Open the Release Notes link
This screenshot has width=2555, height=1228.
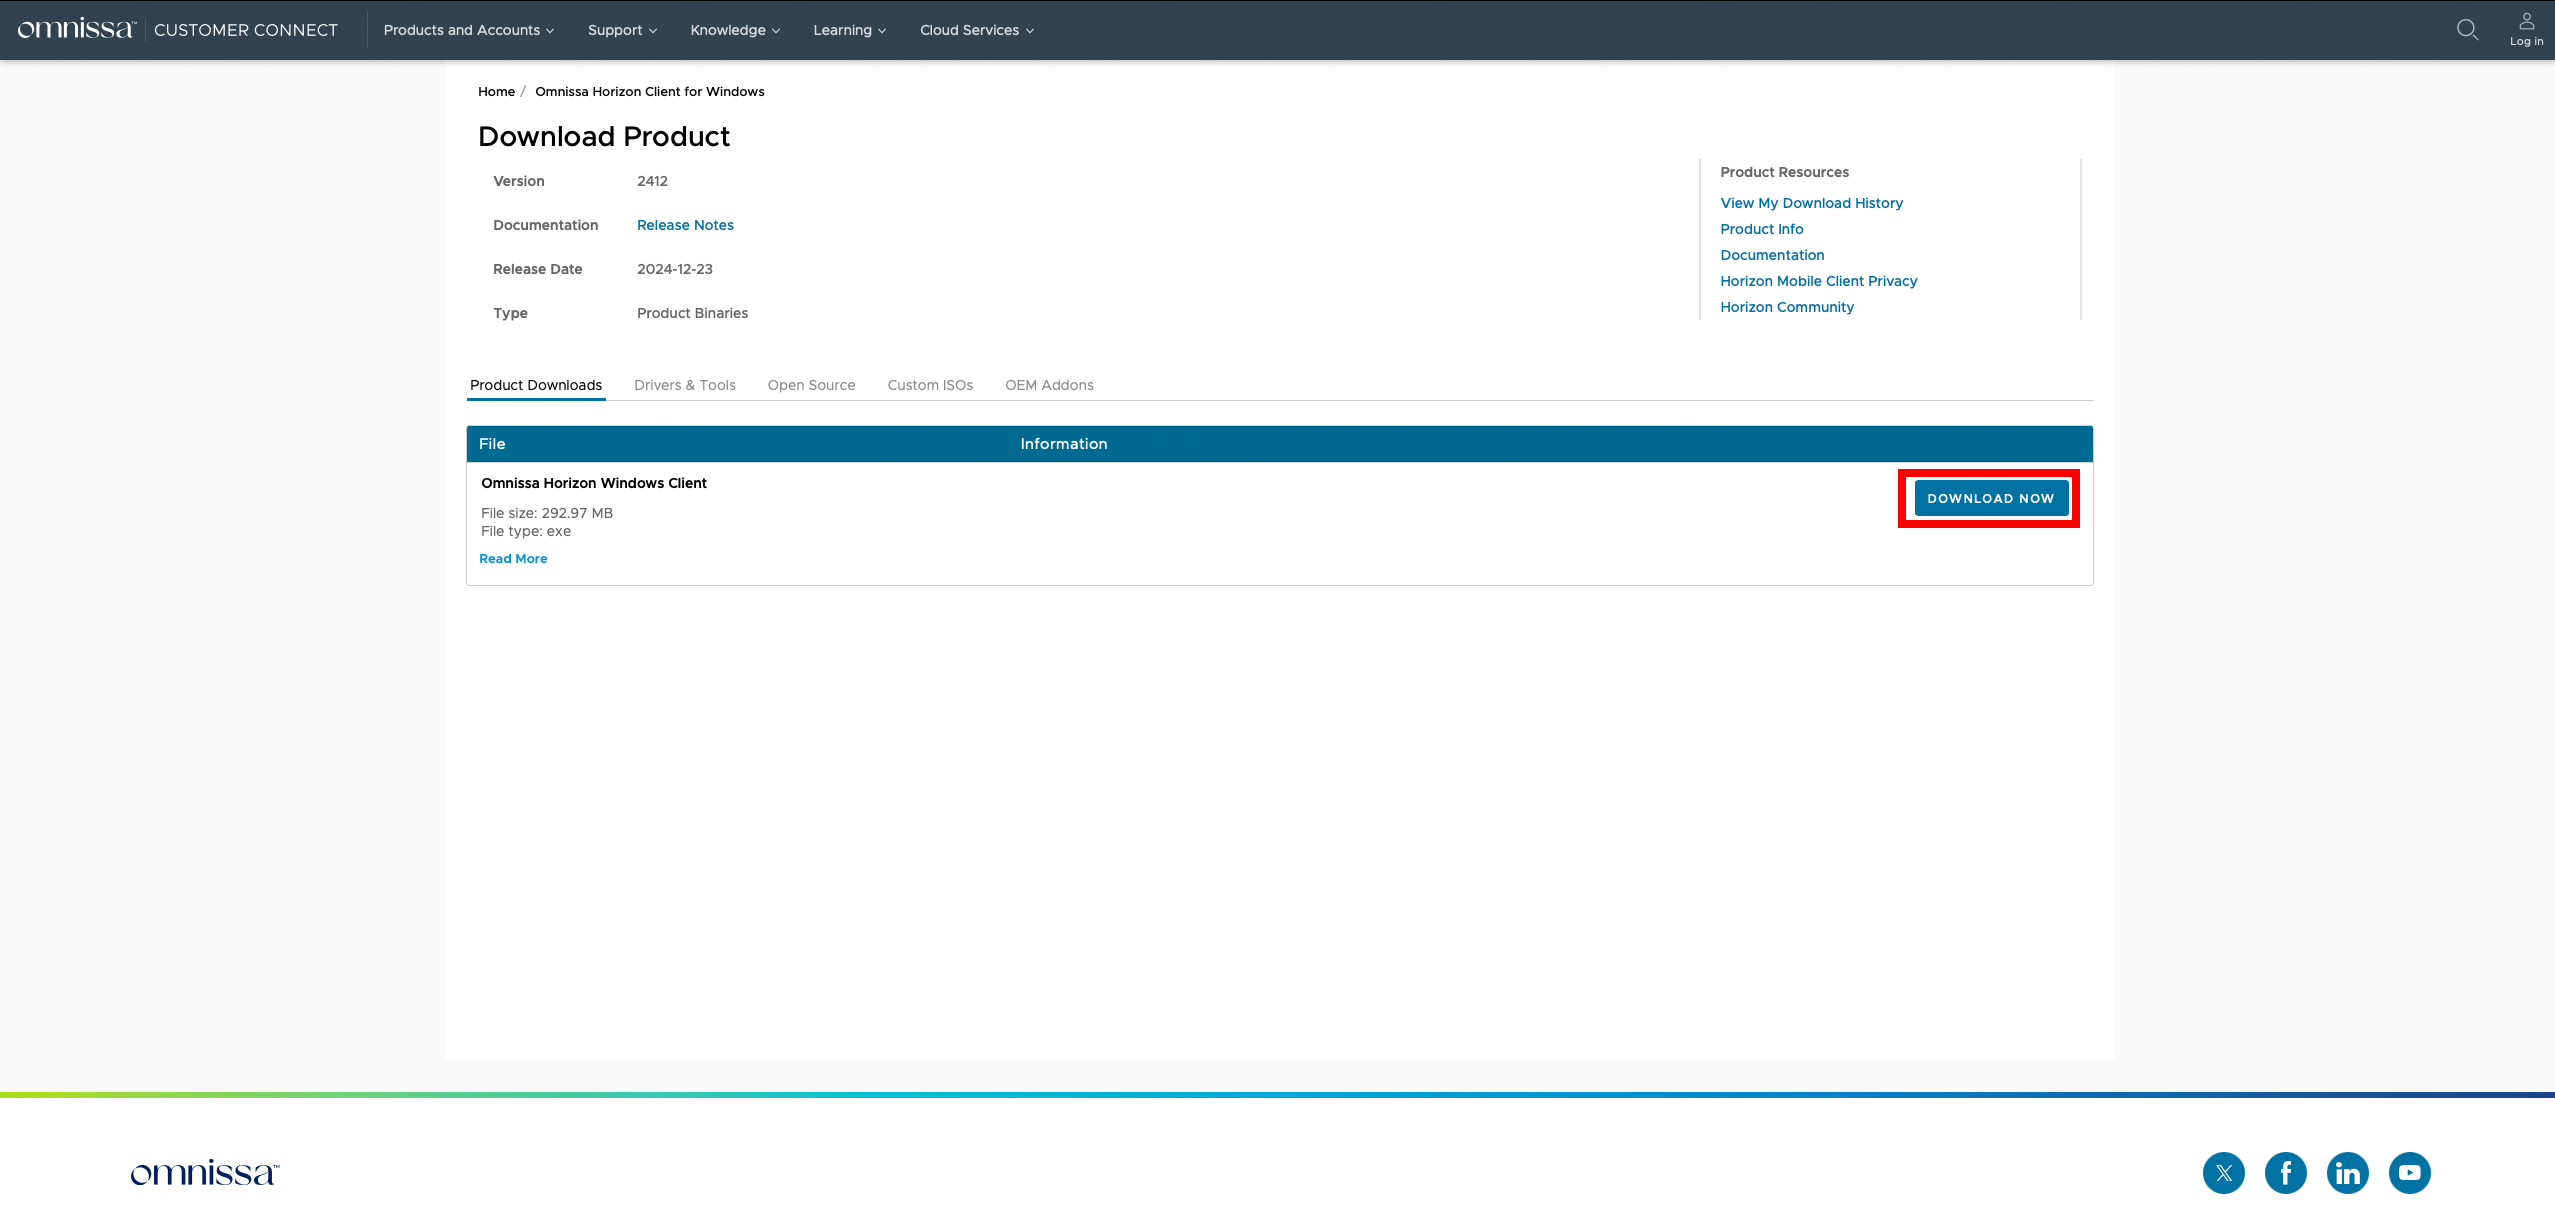click(685, 225)
